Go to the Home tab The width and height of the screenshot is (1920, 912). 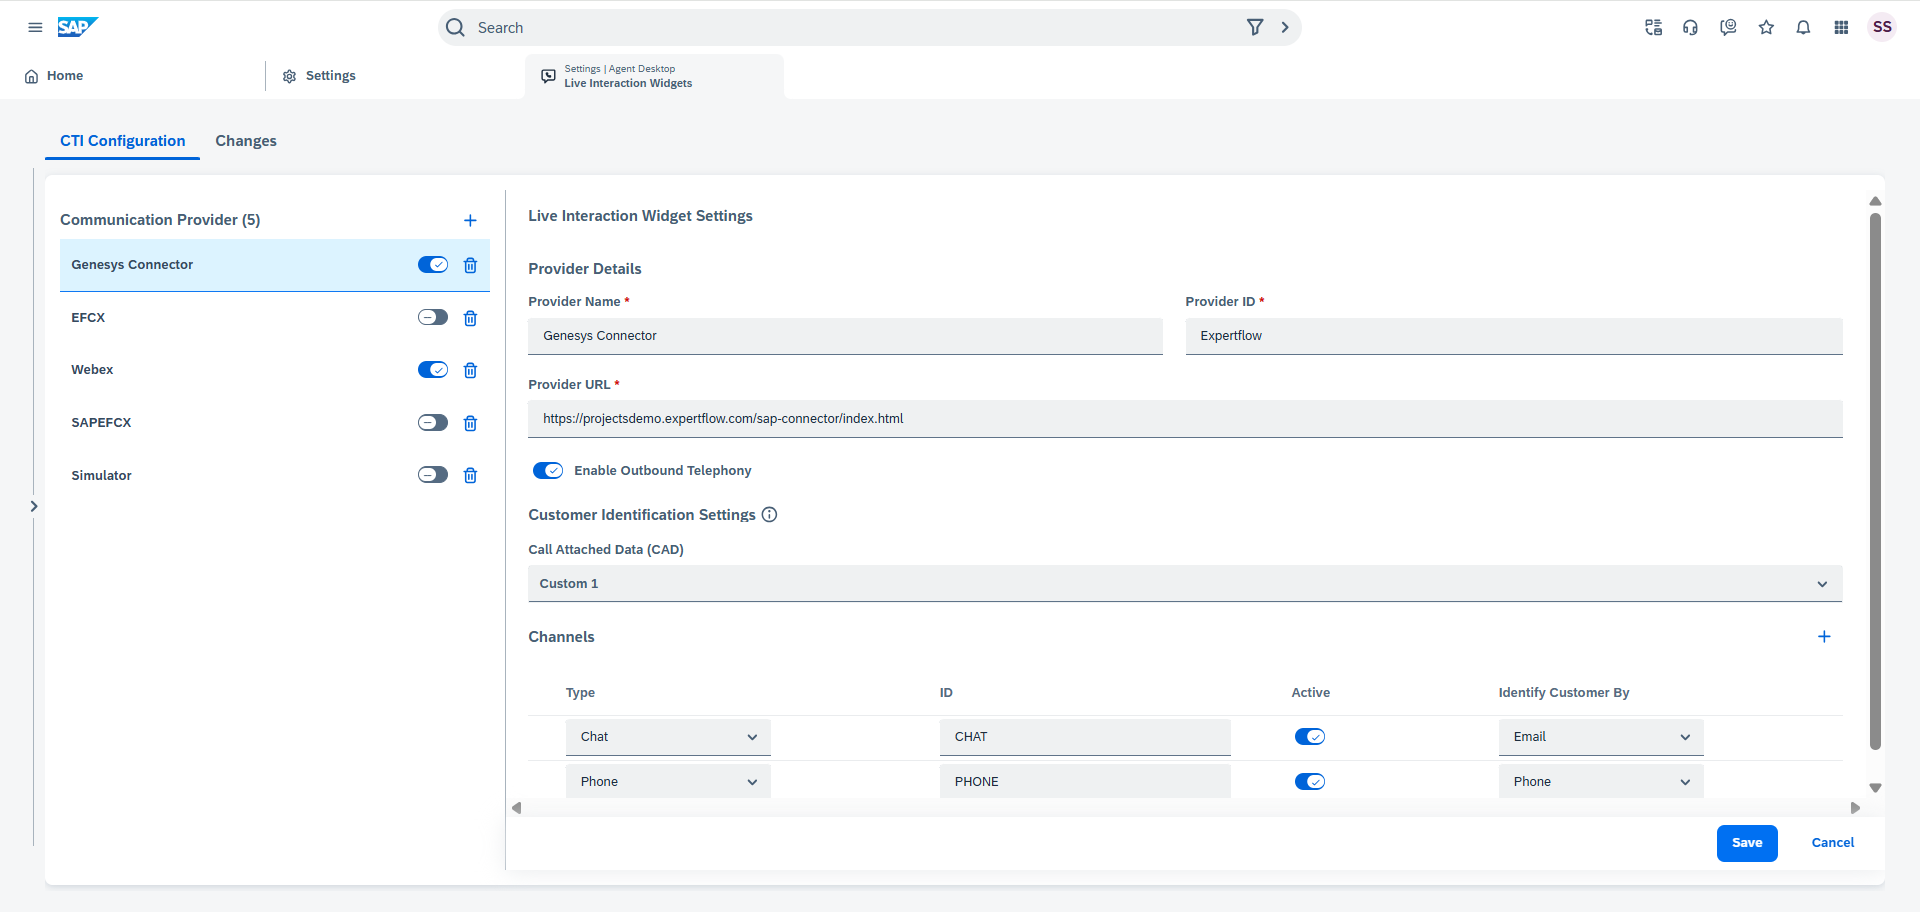pyautogui.click(x=55, y=76)
